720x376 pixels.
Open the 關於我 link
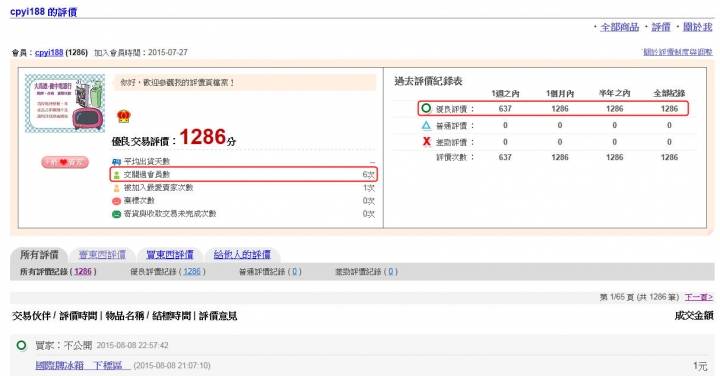click(x=697, y=27)
